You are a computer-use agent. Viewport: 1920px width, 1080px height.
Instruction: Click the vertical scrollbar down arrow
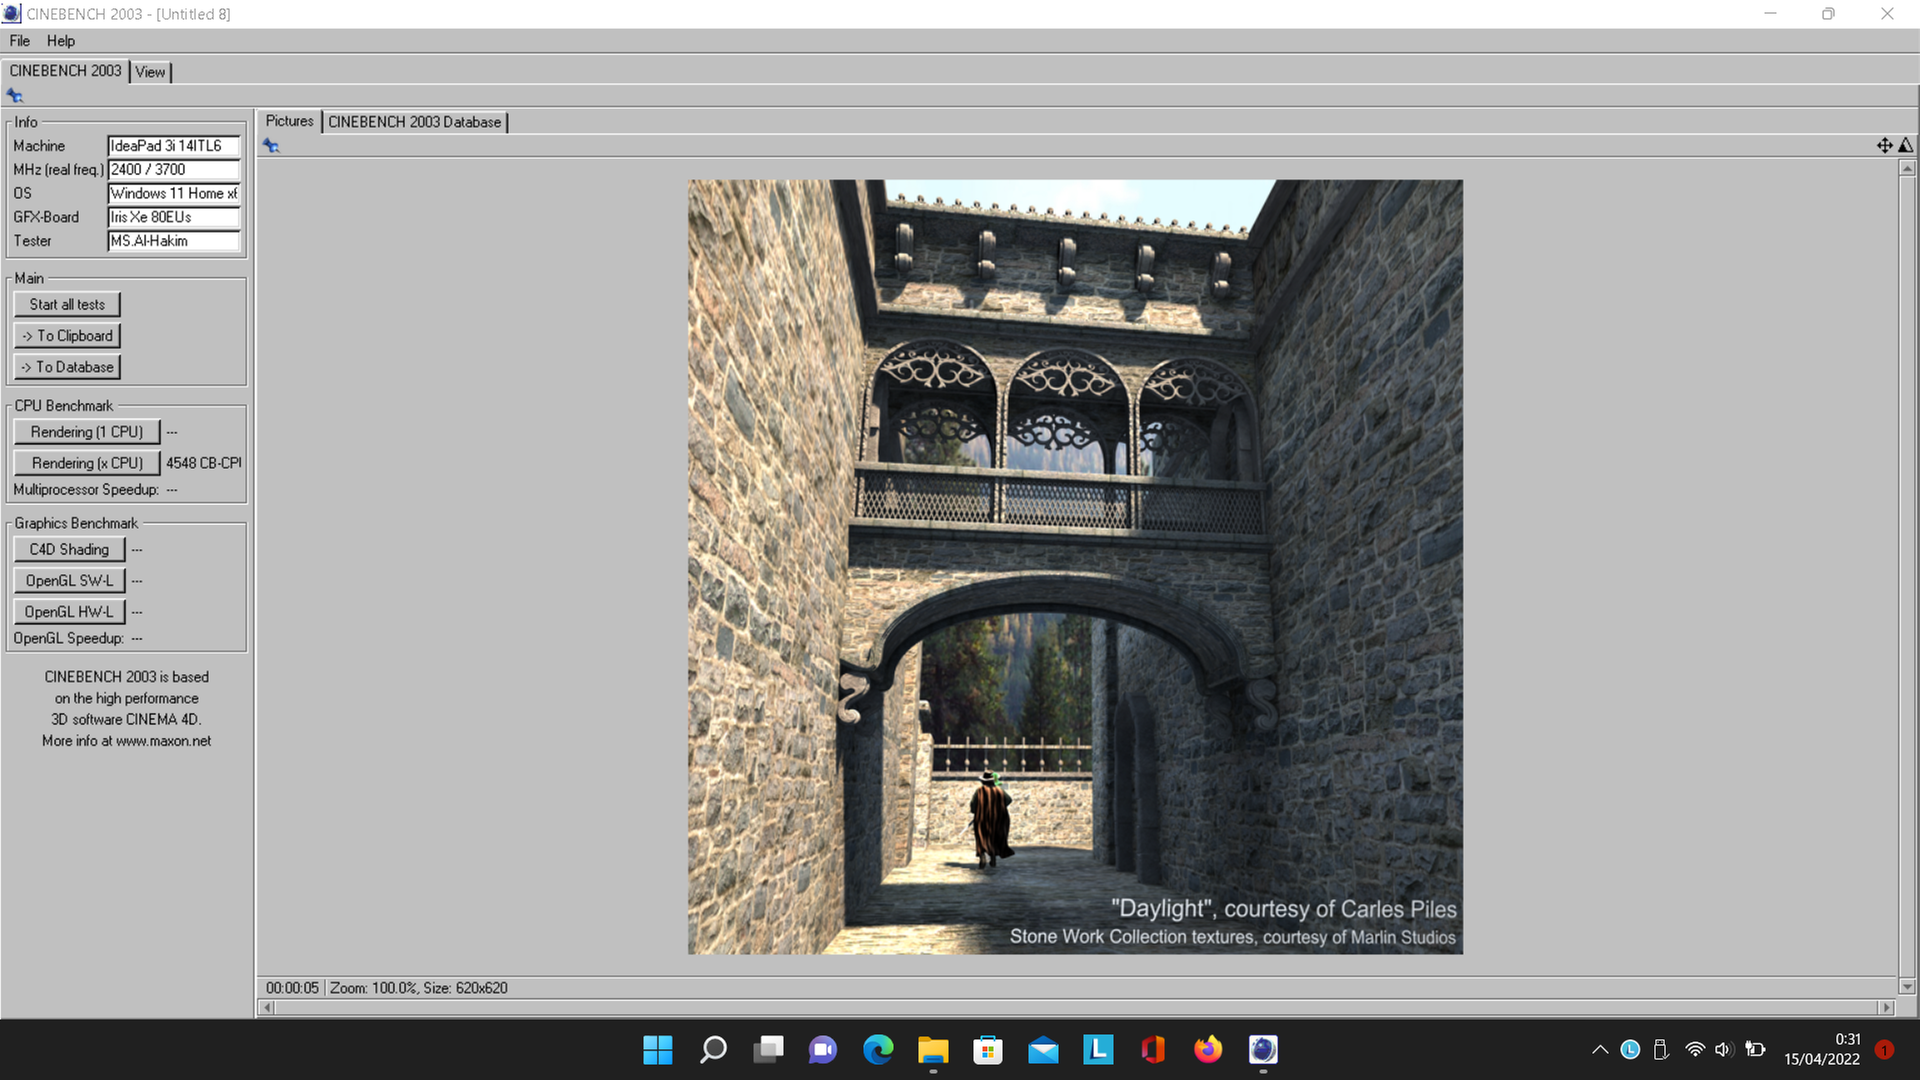pyautogui.click(x=1907, y=986)
